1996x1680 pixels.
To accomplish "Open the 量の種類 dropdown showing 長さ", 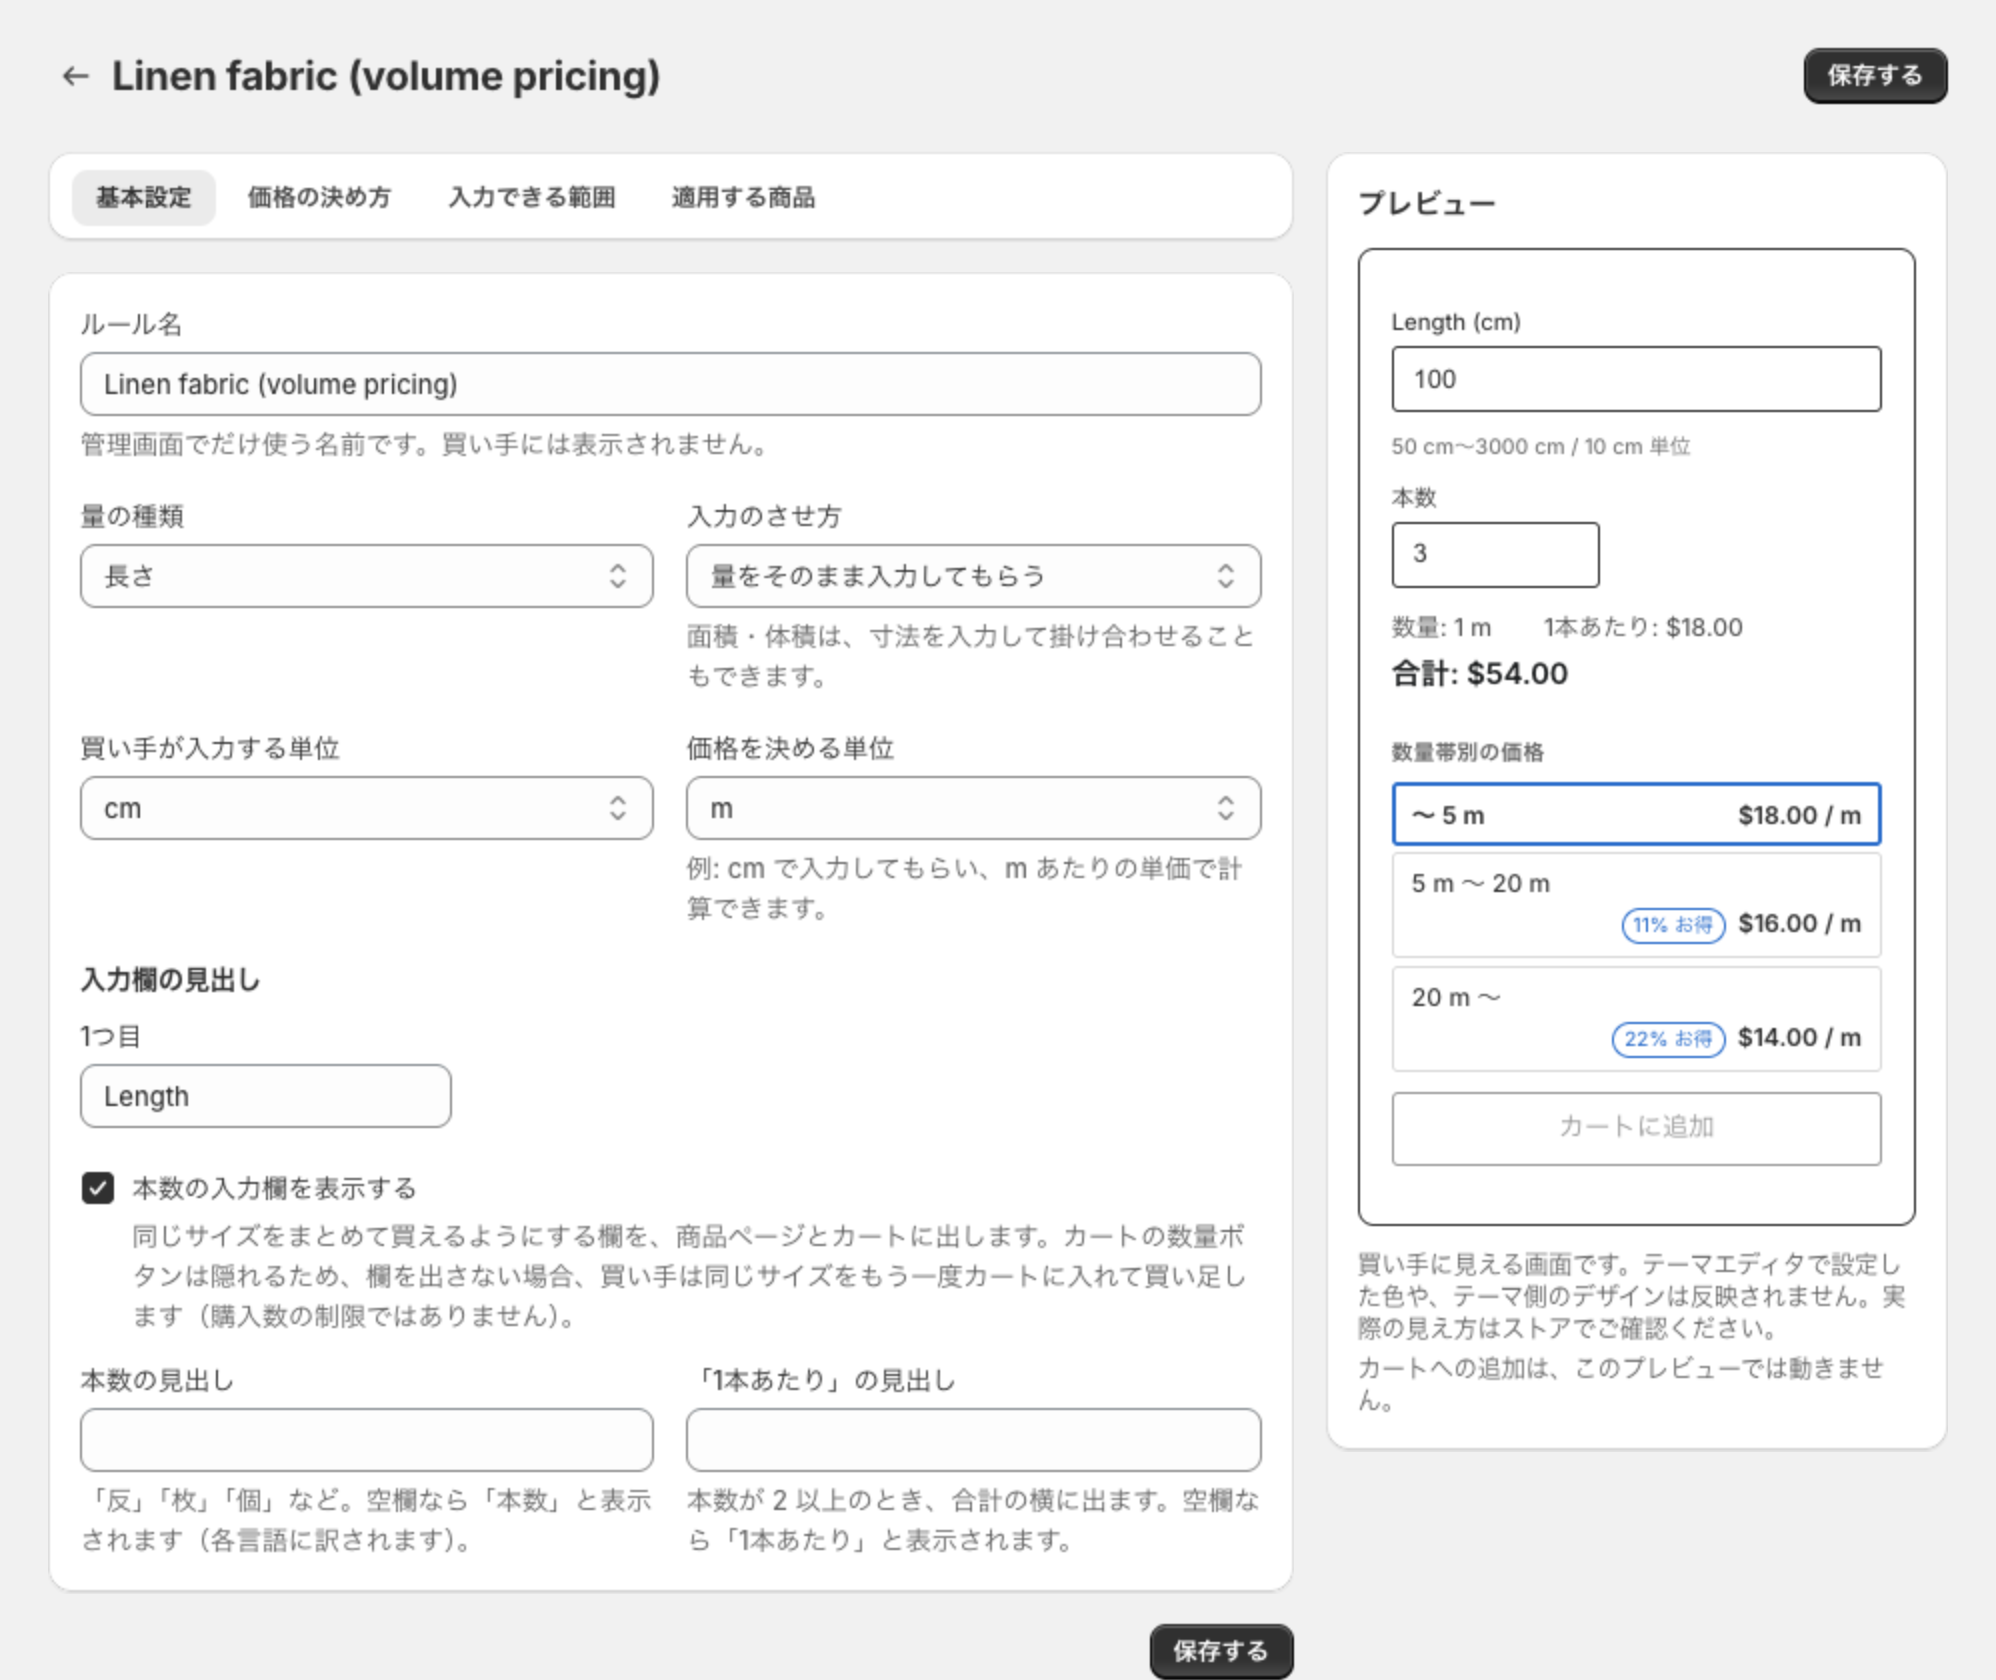I will pyautogui.click(x=367, y=576).
